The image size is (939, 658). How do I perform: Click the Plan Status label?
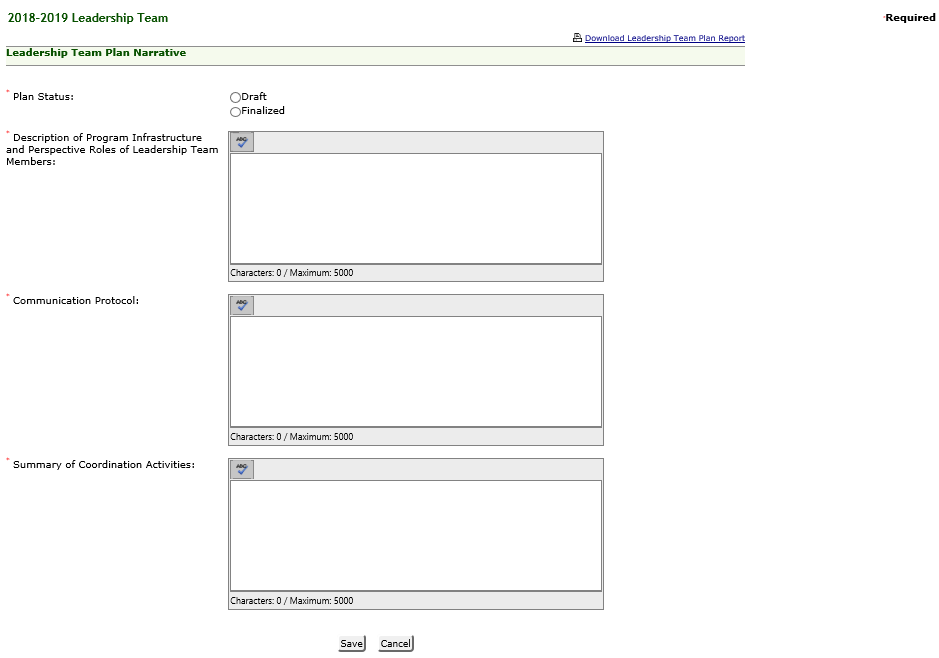[x=43, y=96]
